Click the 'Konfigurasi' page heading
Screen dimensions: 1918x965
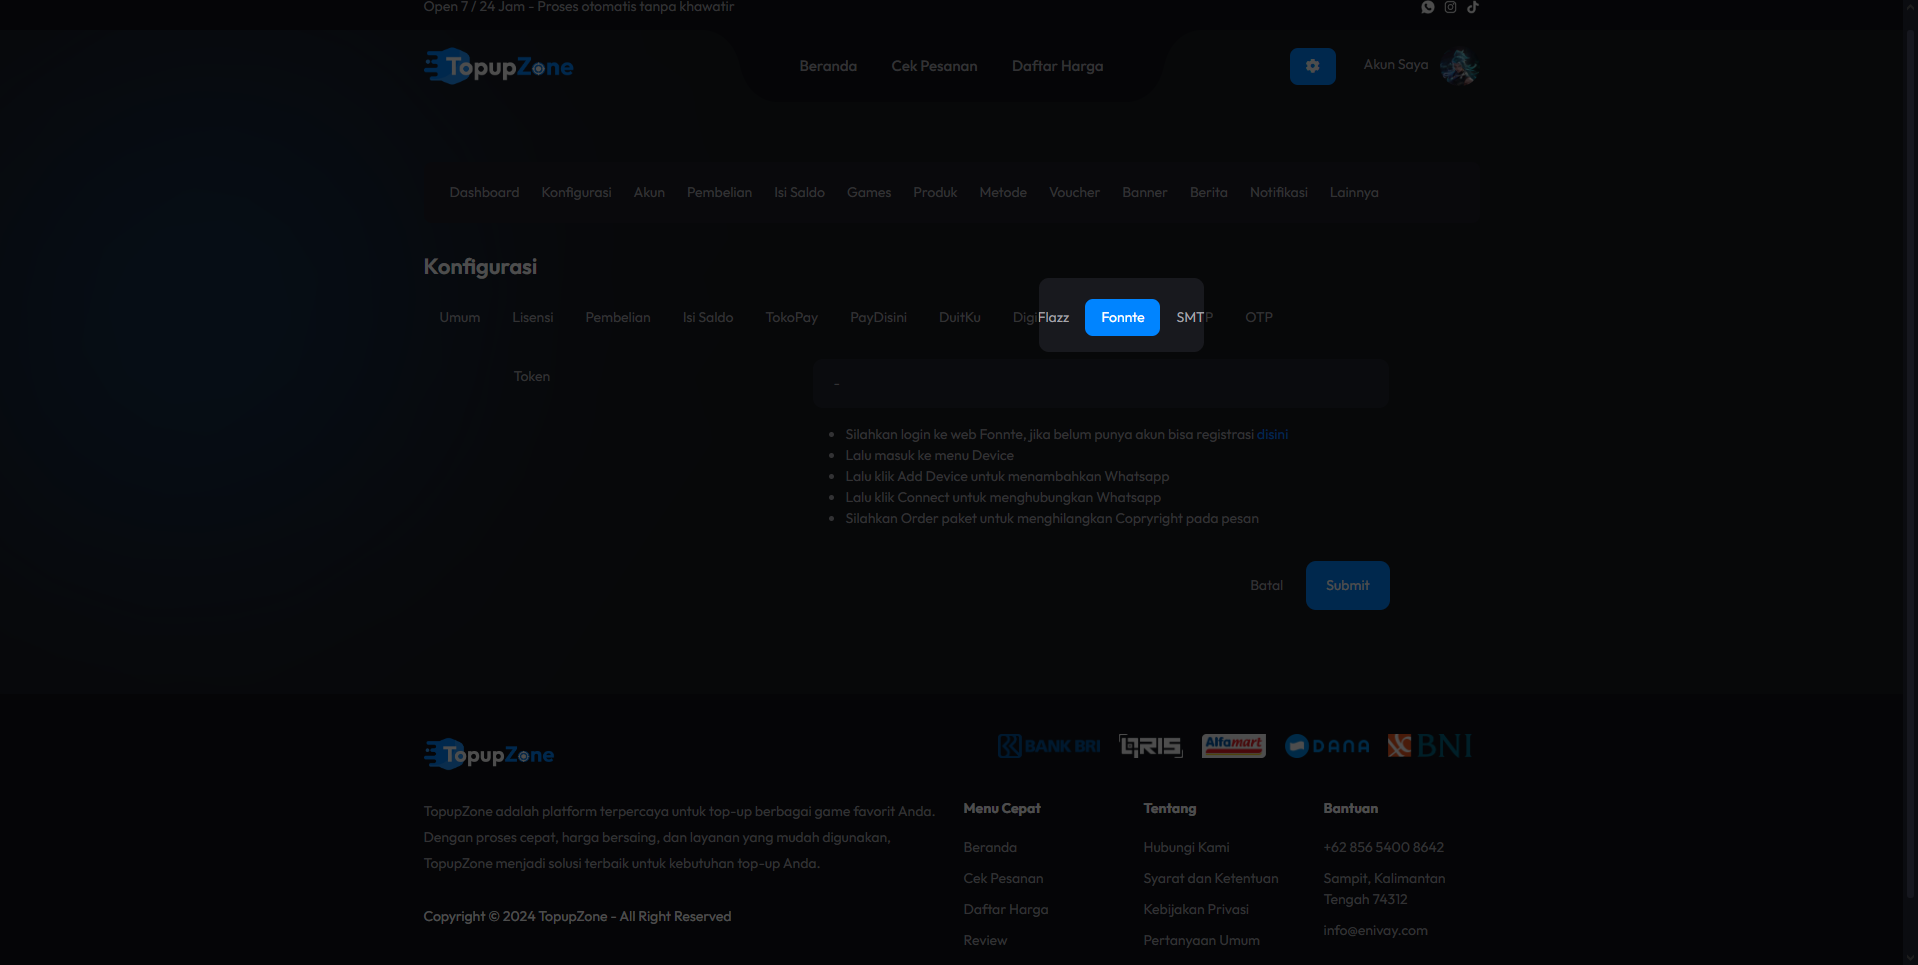[480, 267]
